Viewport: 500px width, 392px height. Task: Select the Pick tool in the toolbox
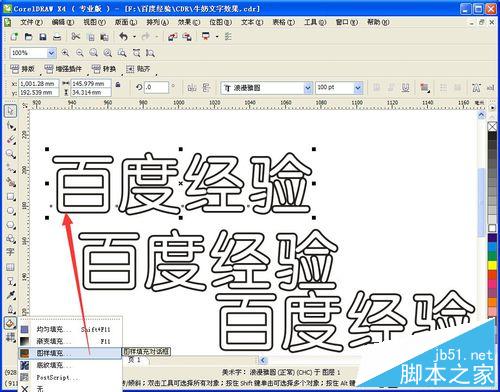[x=10, y=111]
